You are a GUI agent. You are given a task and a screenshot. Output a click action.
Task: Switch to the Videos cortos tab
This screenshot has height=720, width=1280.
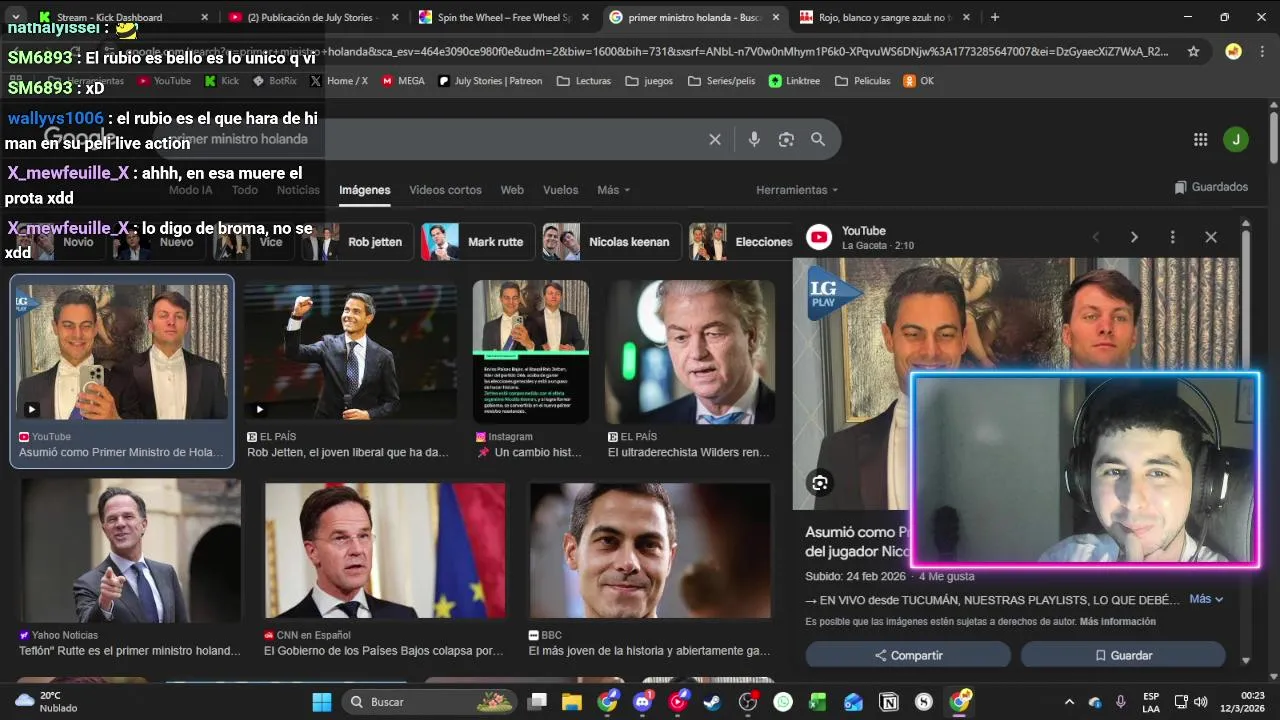coord(445,190)
